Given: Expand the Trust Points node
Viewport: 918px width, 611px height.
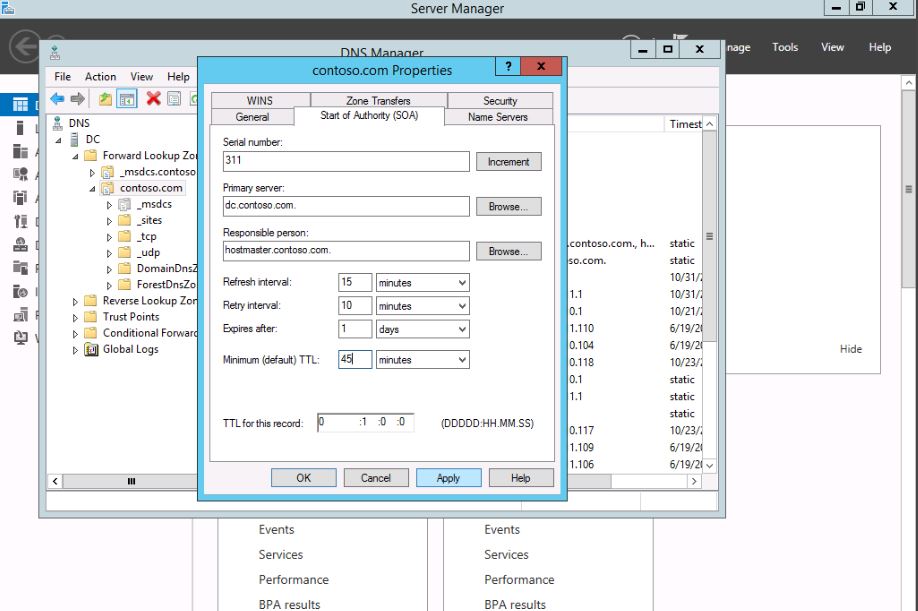Looking at the screenshot, I should 75,317.
